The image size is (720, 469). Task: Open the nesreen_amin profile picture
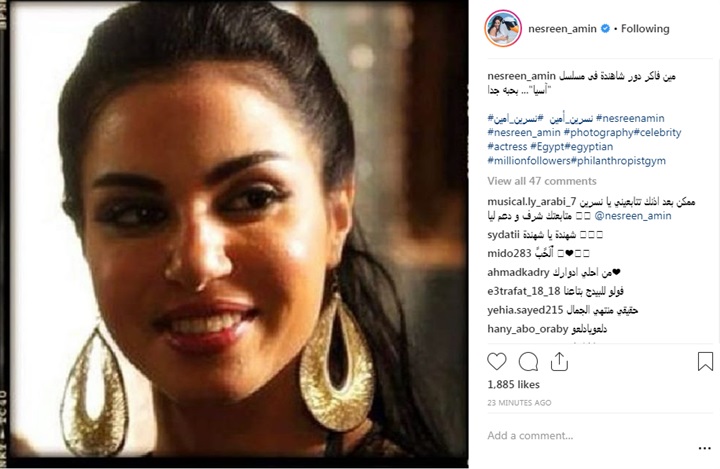(503, 28)
